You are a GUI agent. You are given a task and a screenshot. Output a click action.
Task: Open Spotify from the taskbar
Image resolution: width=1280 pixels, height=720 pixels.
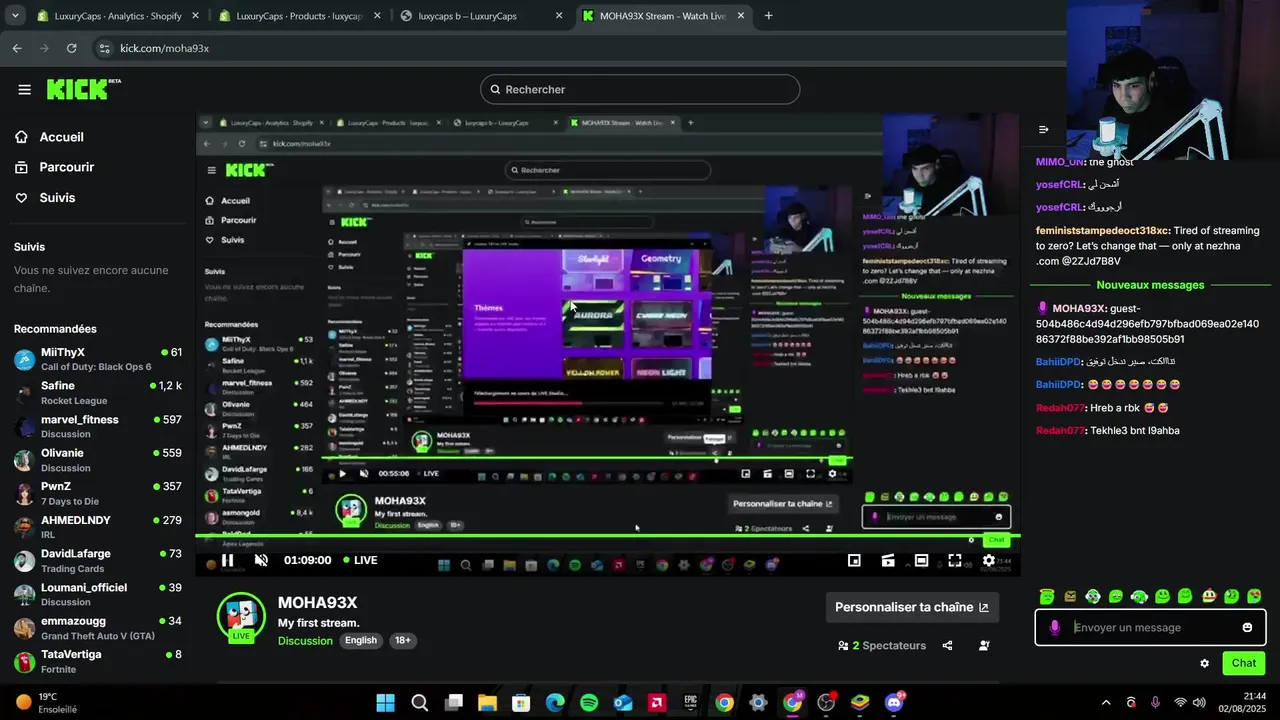pyautogui.click(x=589, y=703)
